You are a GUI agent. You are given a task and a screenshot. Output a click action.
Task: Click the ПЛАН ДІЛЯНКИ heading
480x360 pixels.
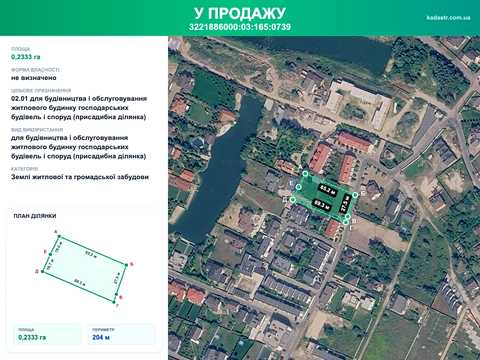pos(35,216)
